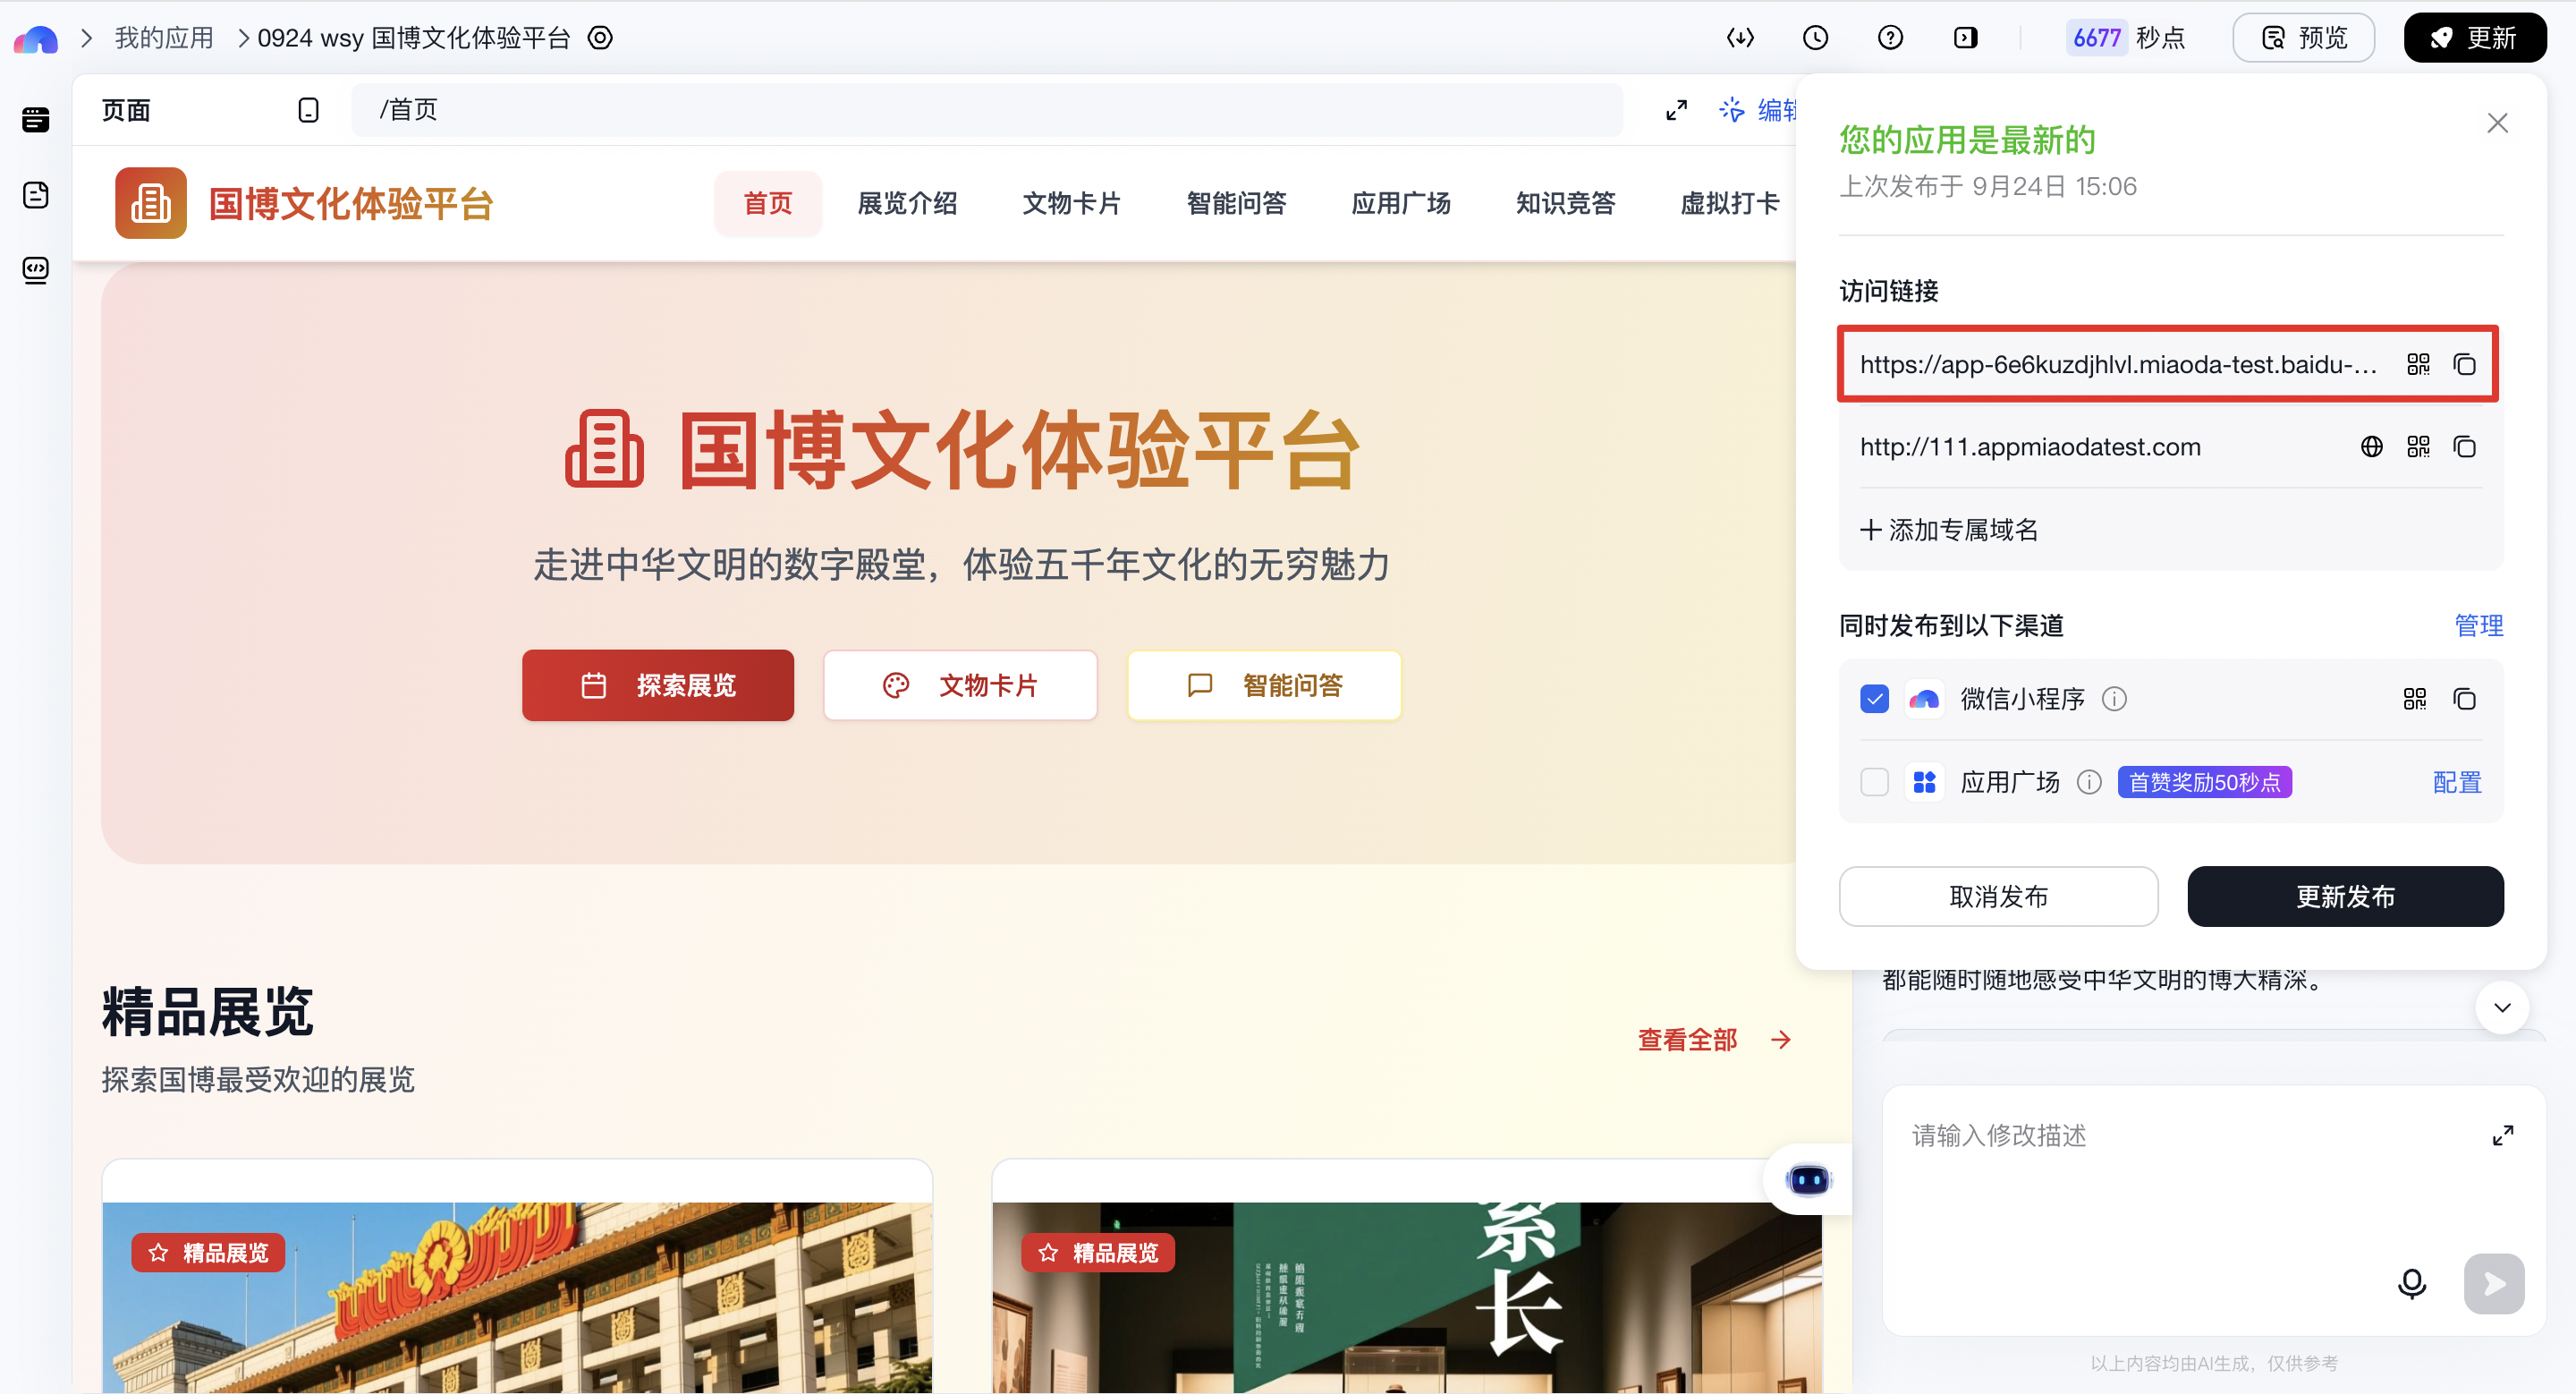
Task: Open the floating robot assistant icon
Action: (1808, 1180)
